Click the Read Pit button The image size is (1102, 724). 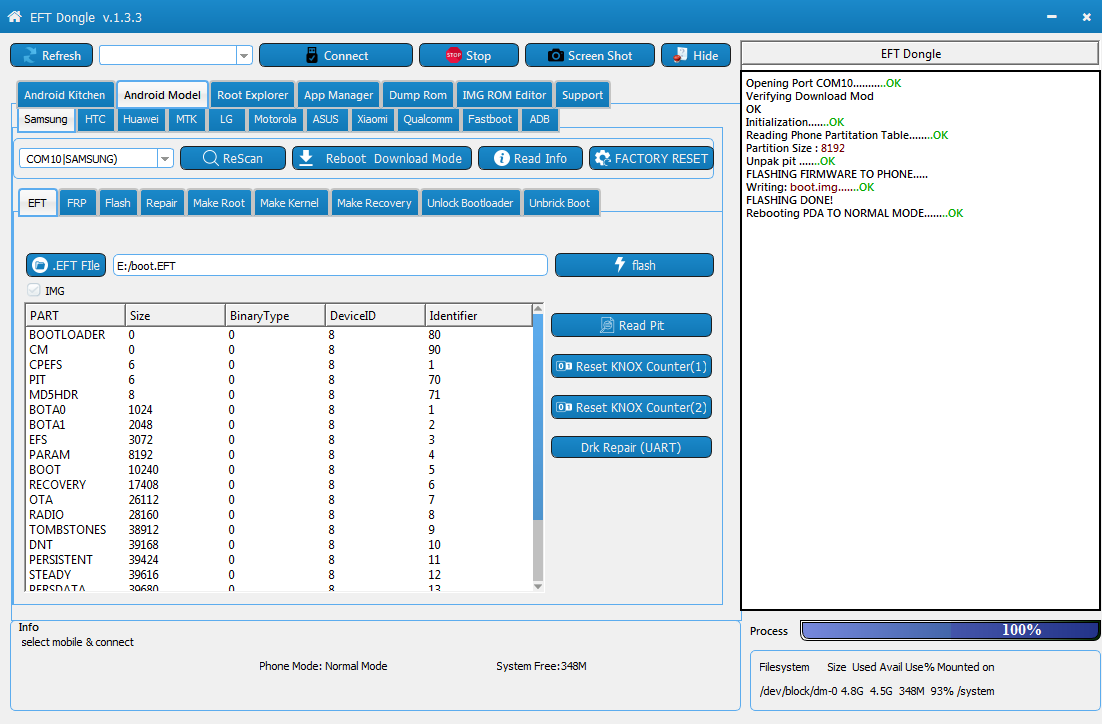point(631,325)
